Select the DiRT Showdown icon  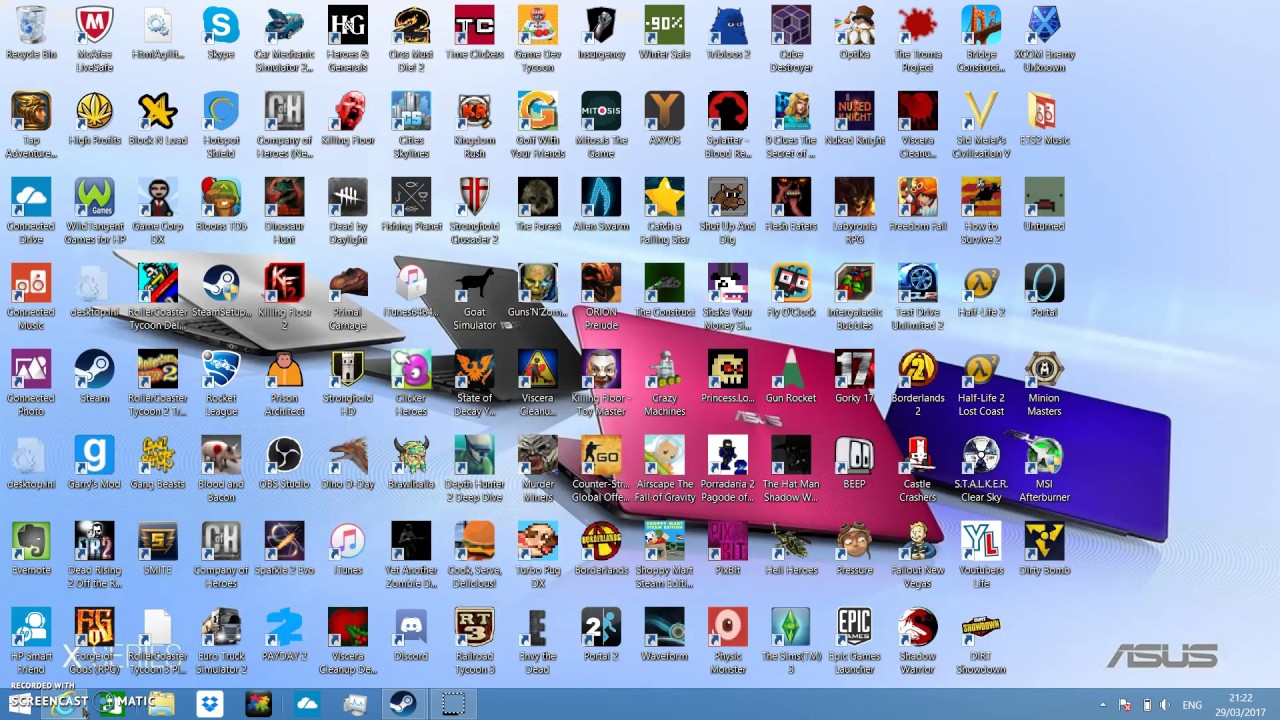point(981,641)
